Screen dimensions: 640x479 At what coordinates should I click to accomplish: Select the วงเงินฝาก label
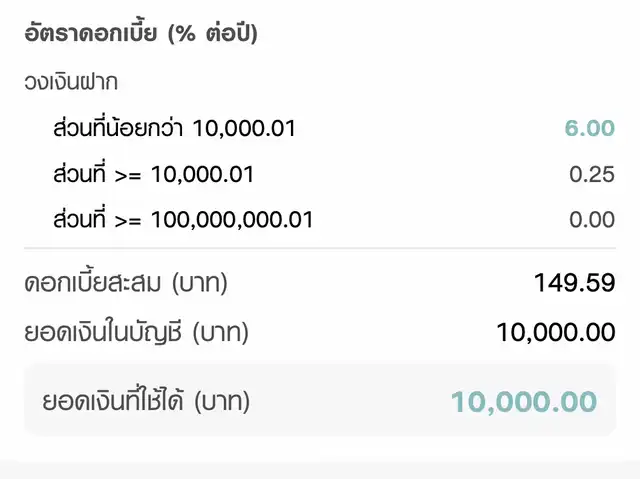pyautogui.click(x=71, y=82)
